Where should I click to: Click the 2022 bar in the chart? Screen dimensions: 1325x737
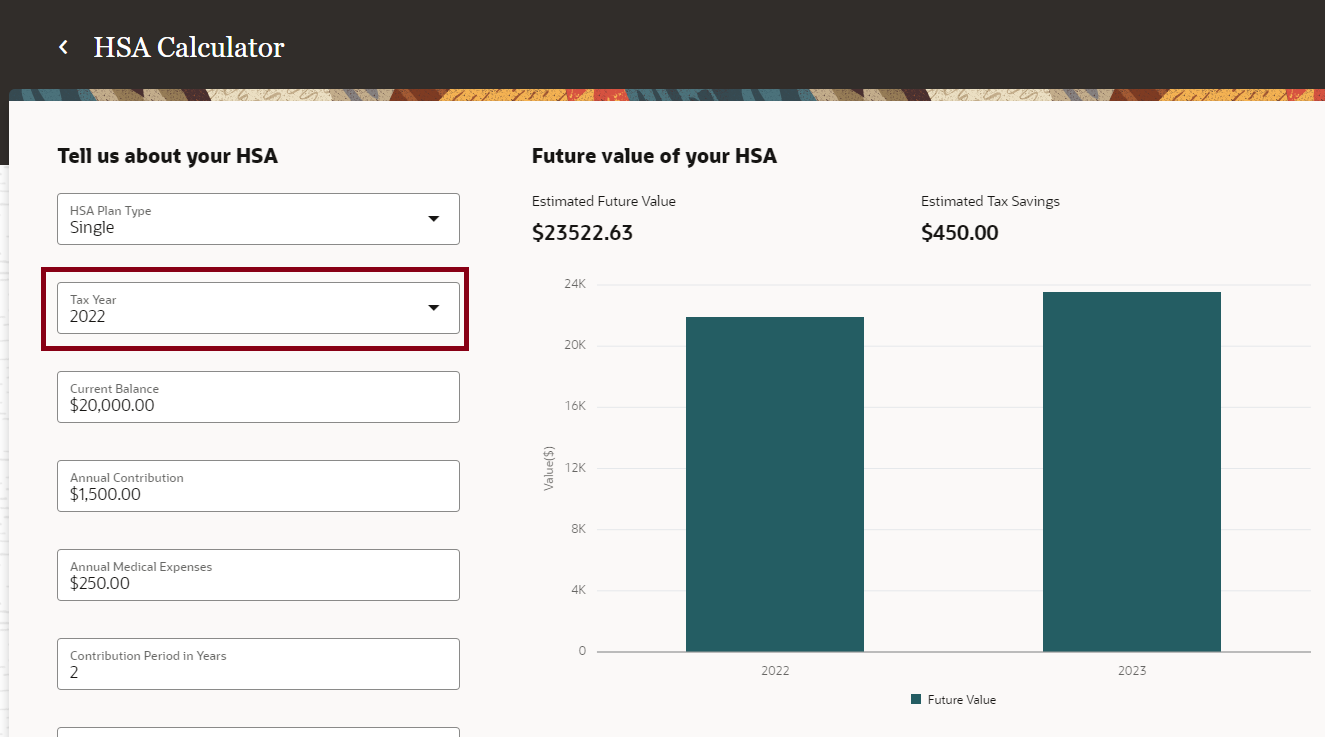pyautogui.click(x=774, y=484)
